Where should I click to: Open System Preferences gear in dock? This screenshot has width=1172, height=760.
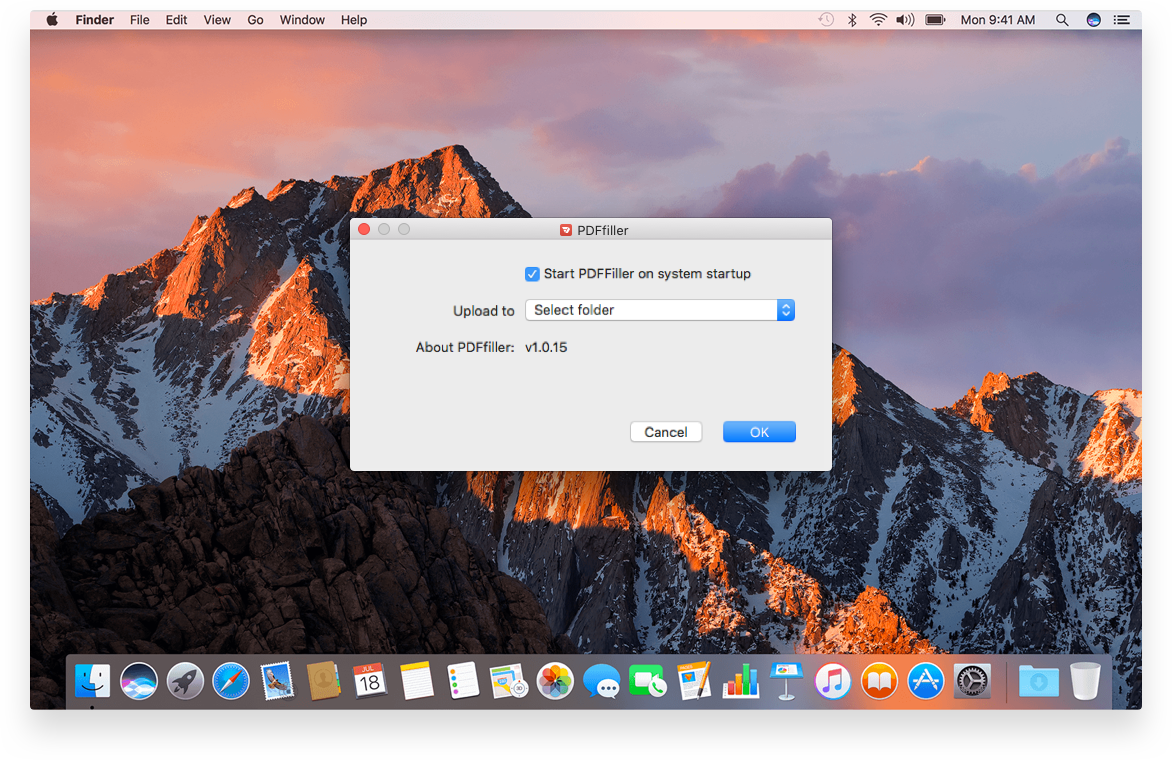972,681
